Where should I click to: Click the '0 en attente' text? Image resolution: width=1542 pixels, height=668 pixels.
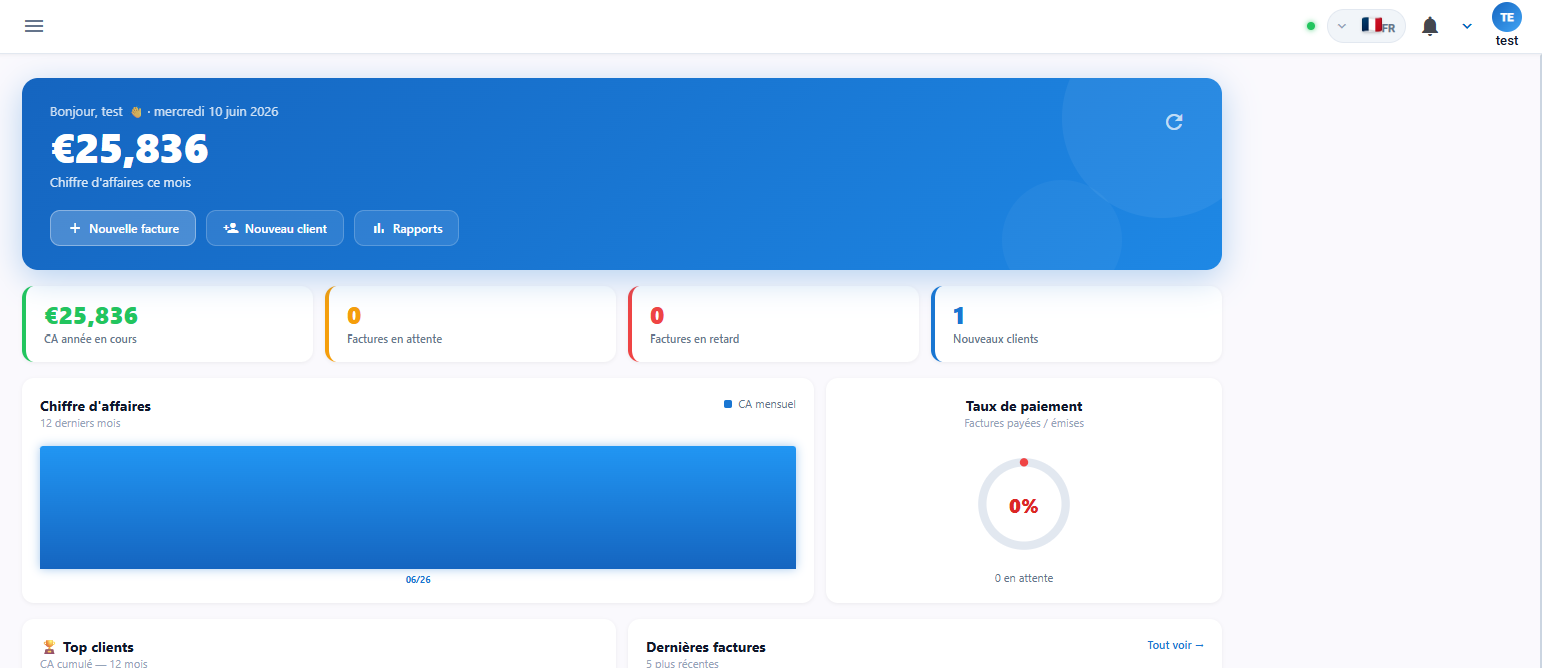1023,578
